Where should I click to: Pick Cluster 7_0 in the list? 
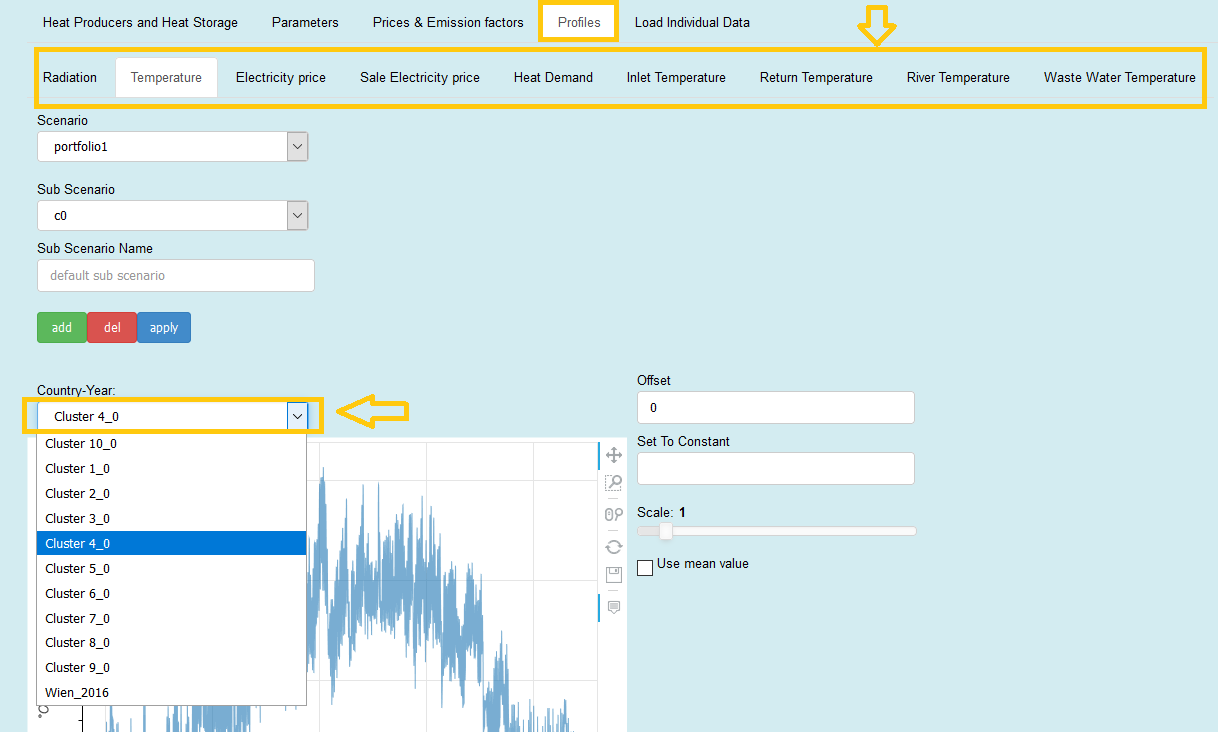click(171, 619)
